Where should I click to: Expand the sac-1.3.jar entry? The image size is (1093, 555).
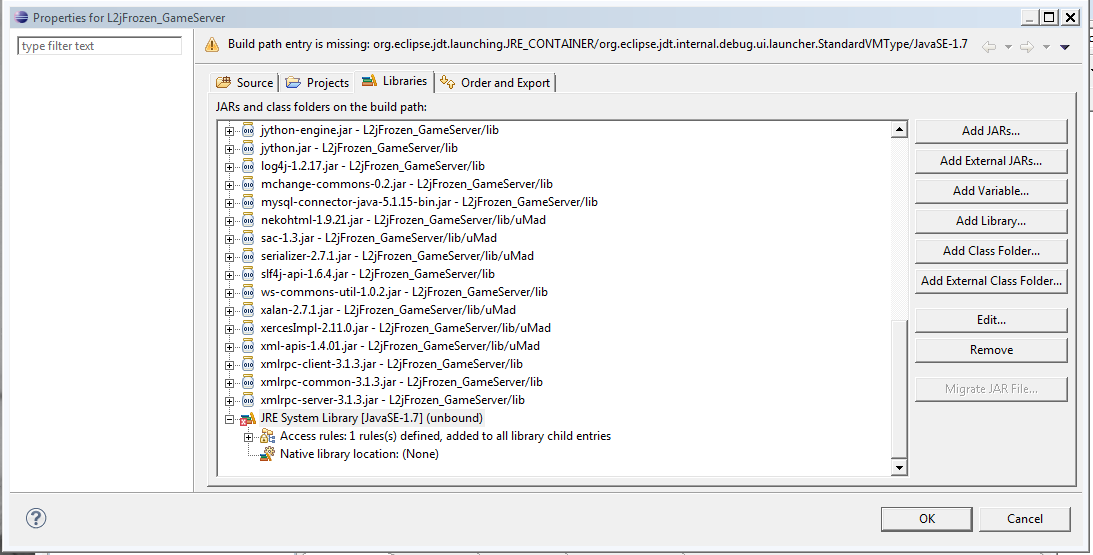(229, 239)
